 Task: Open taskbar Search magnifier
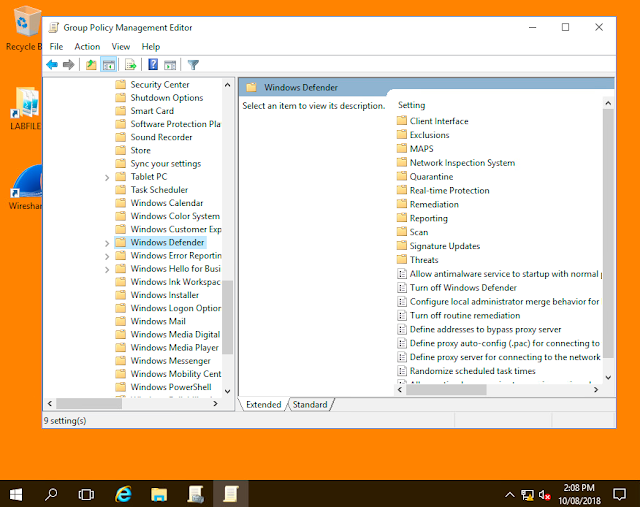[x=51, y=494]
